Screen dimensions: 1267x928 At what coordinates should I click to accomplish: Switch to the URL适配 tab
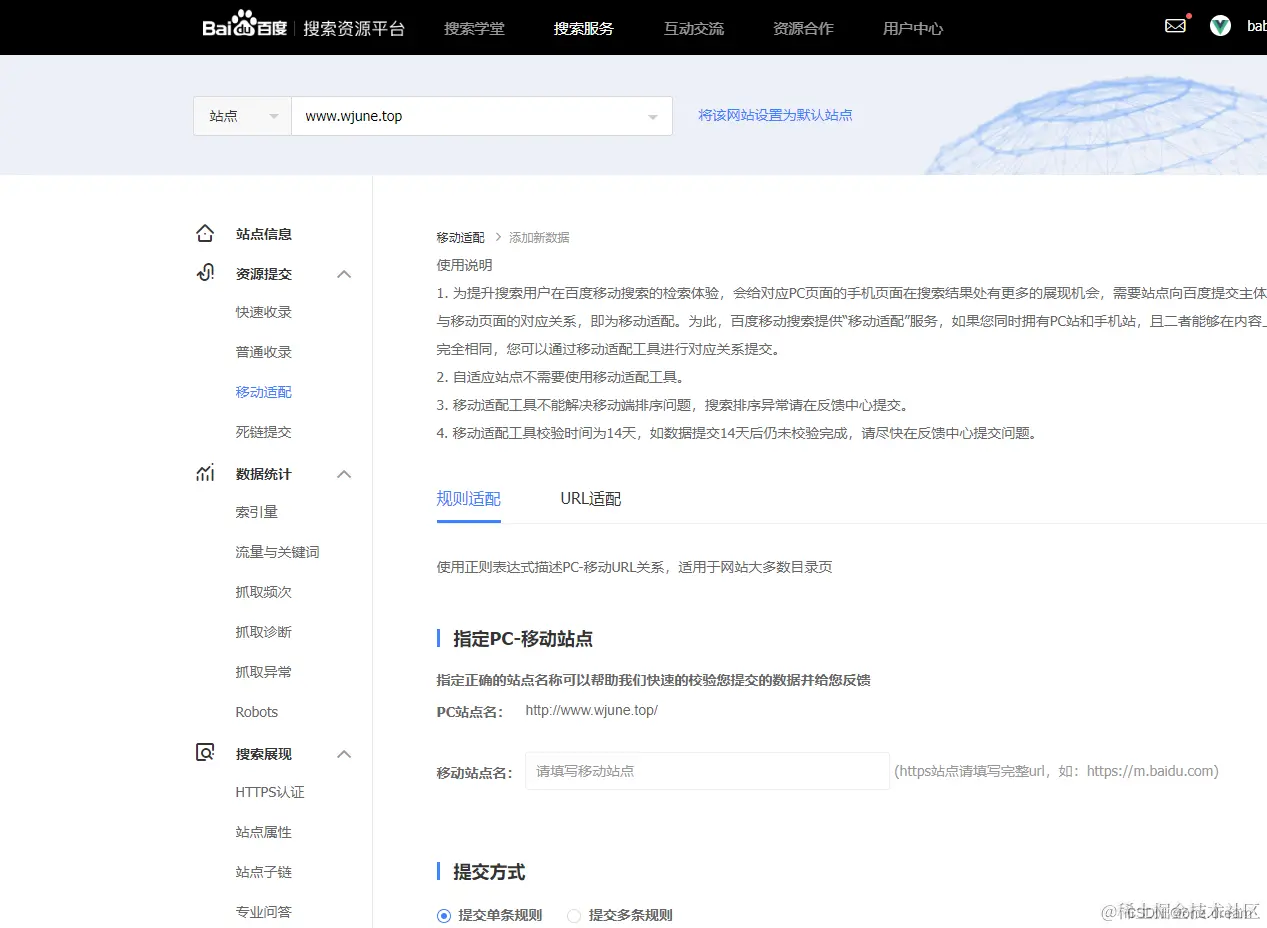(x=589, y=498)
